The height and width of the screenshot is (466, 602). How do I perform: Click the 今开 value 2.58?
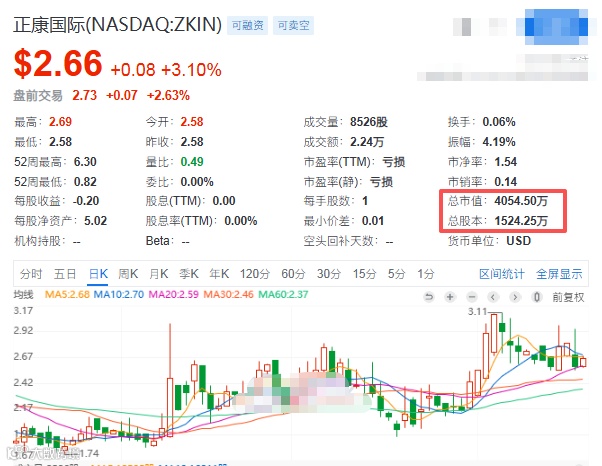click(x=192, y=122)
